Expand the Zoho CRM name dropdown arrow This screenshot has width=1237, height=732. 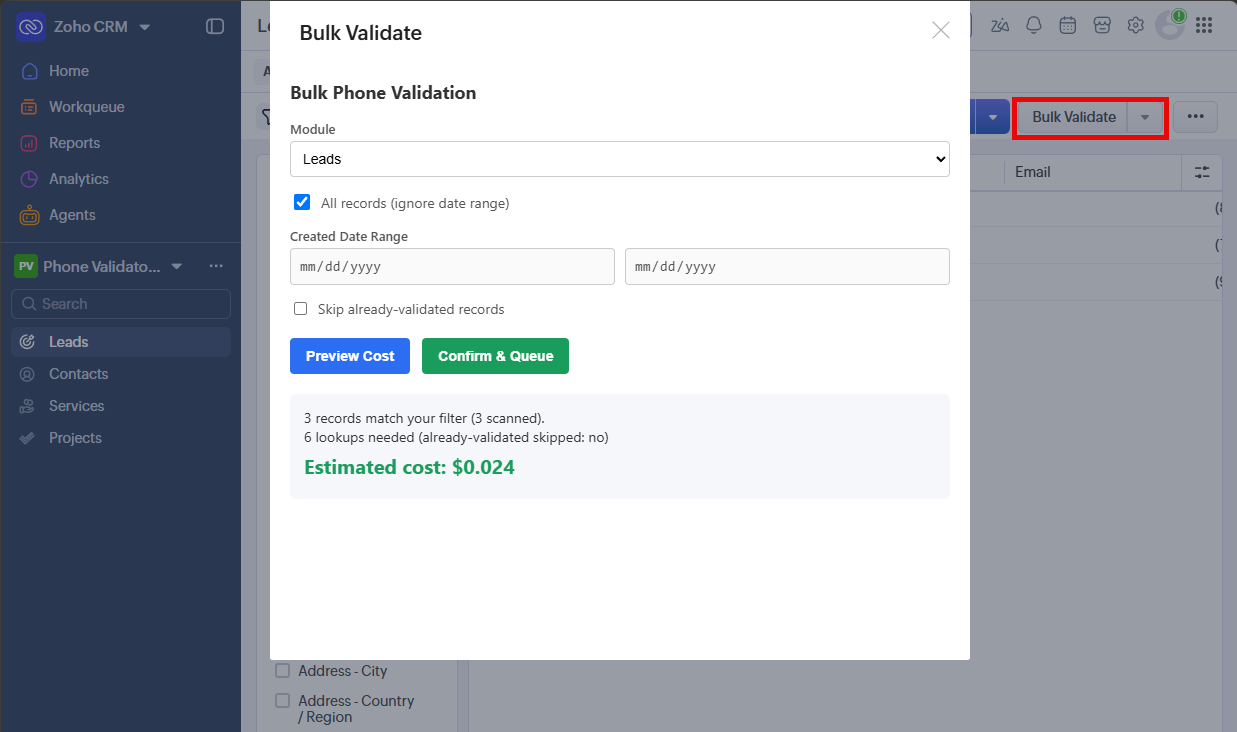click(x=145, y=27)
